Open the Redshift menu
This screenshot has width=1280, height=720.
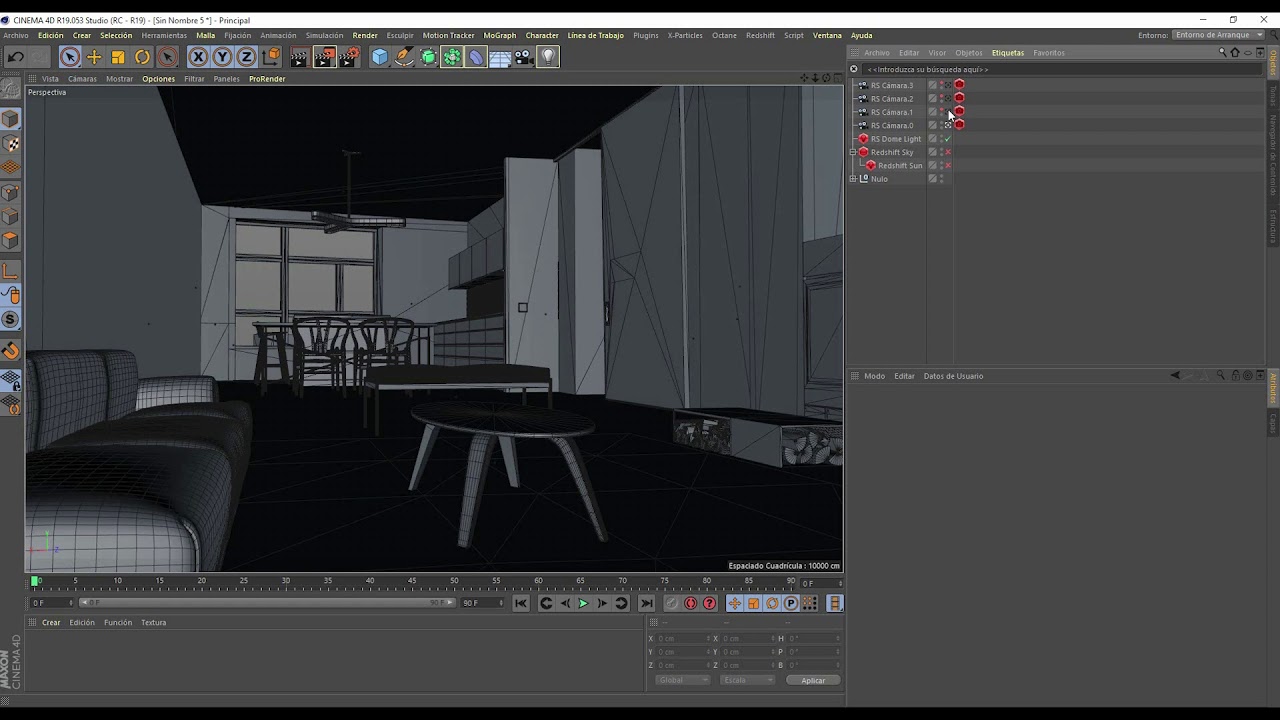760,35
